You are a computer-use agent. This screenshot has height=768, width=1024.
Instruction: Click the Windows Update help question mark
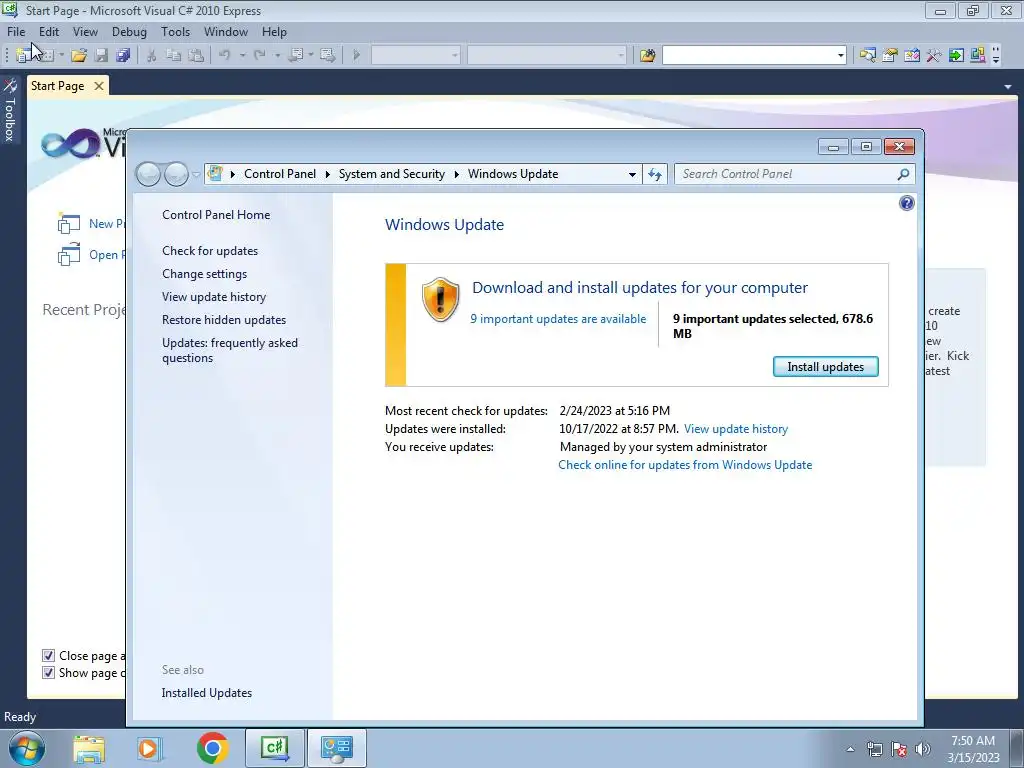coord(906,203)
